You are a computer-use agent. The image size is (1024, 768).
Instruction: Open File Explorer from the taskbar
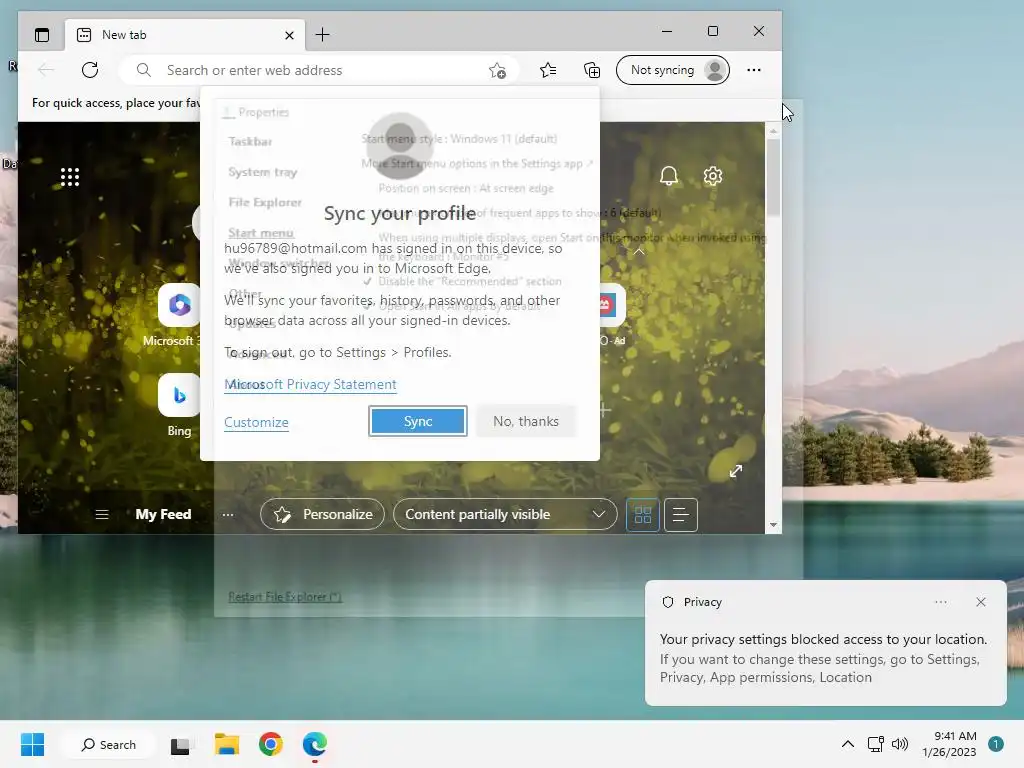point(227,744)
